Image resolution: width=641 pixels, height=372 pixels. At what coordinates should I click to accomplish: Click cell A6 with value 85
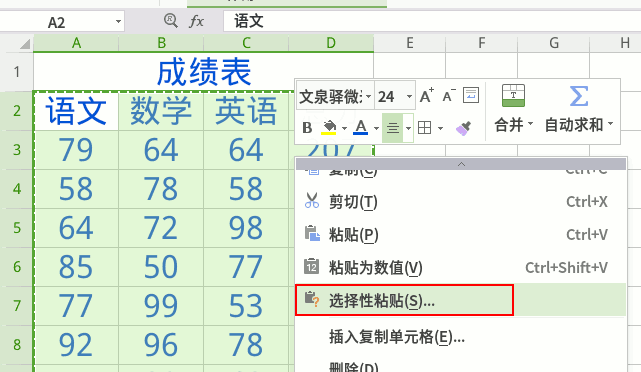[76, 267]
